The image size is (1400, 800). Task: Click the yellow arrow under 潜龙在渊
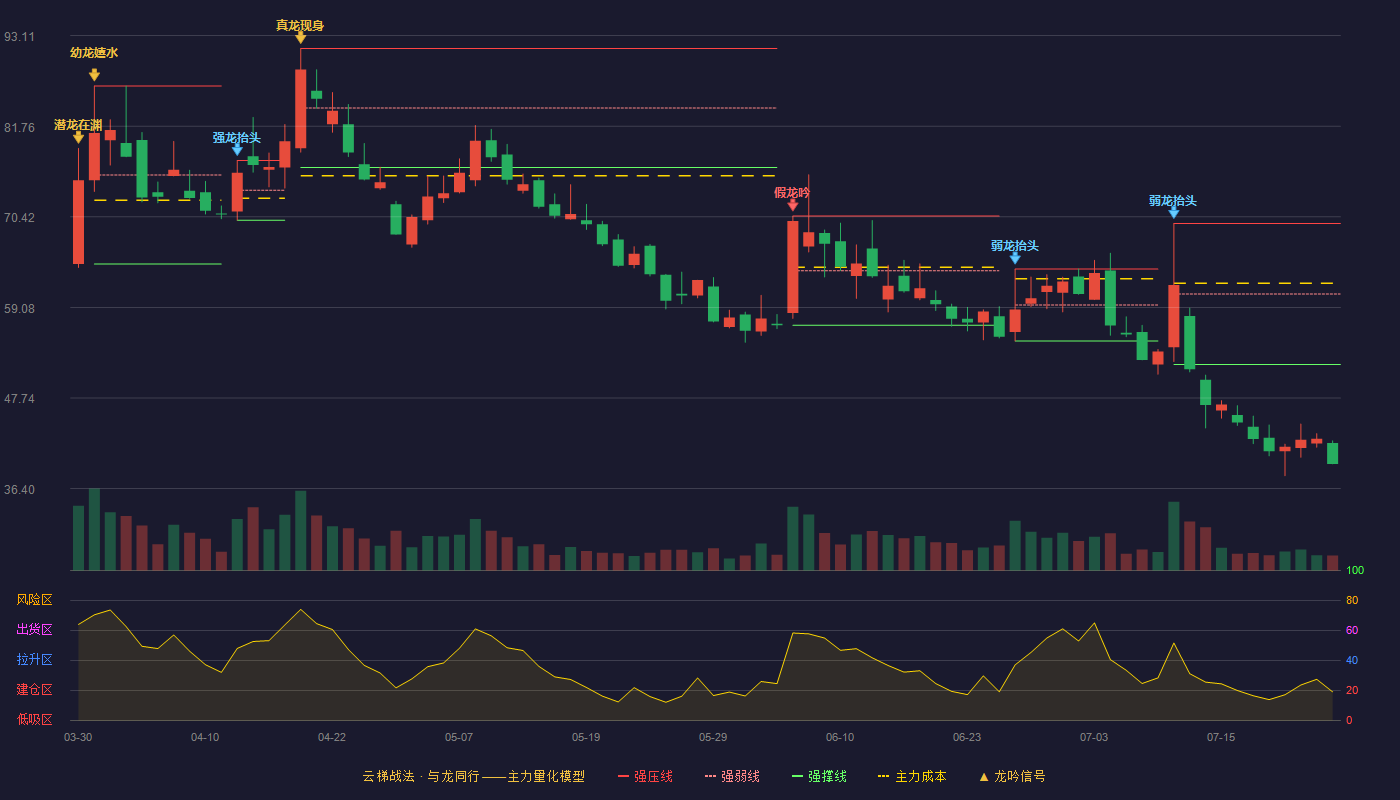coord(78,138)
